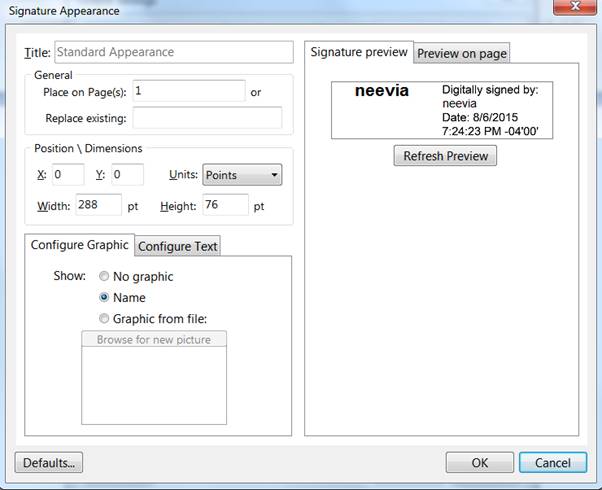Choose Graphic from file option
Screen dimensions: 602x490
point(104,318)
